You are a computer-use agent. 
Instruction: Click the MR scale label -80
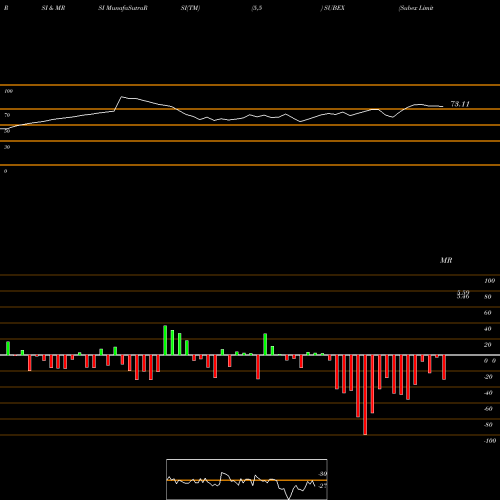(x=488, y=425)
